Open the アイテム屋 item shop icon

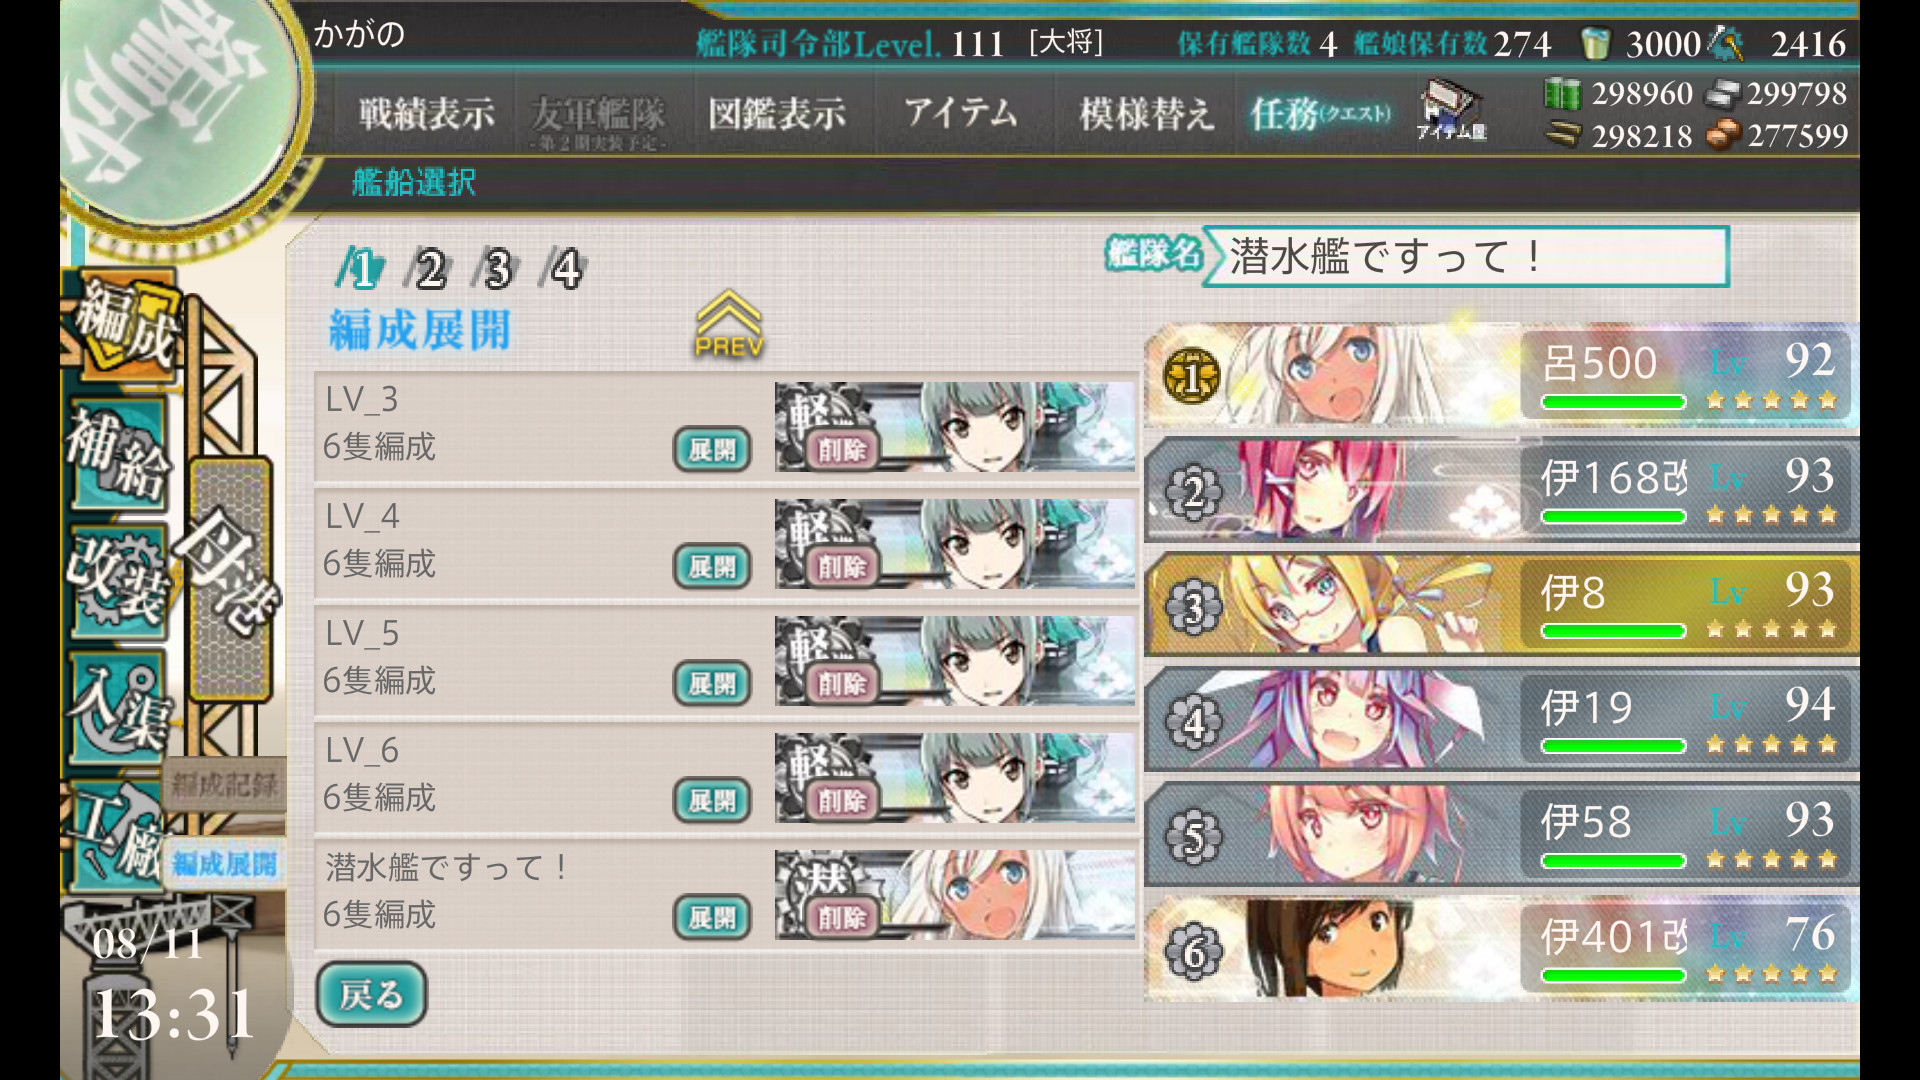(1452, 112)
